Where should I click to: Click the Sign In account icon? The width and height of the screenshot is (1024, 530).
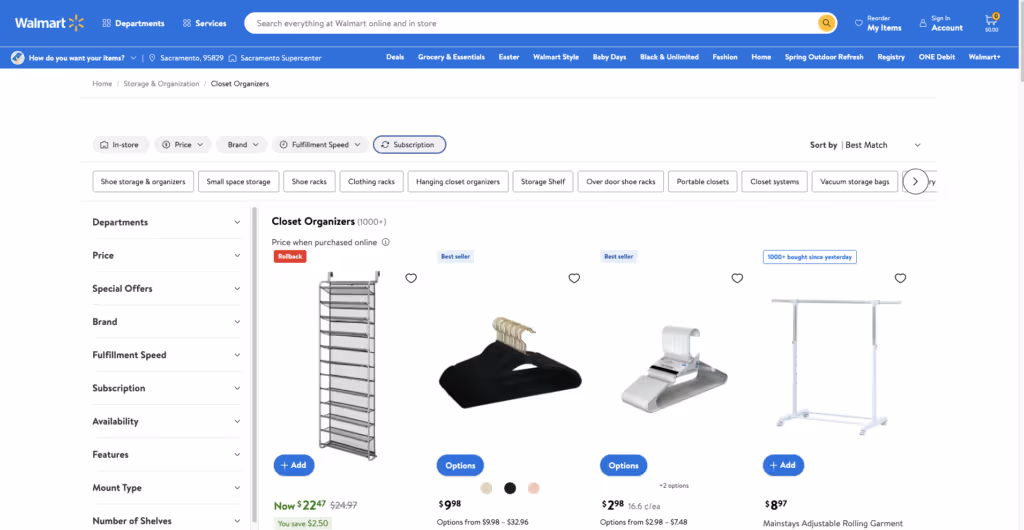click(923, 23)
